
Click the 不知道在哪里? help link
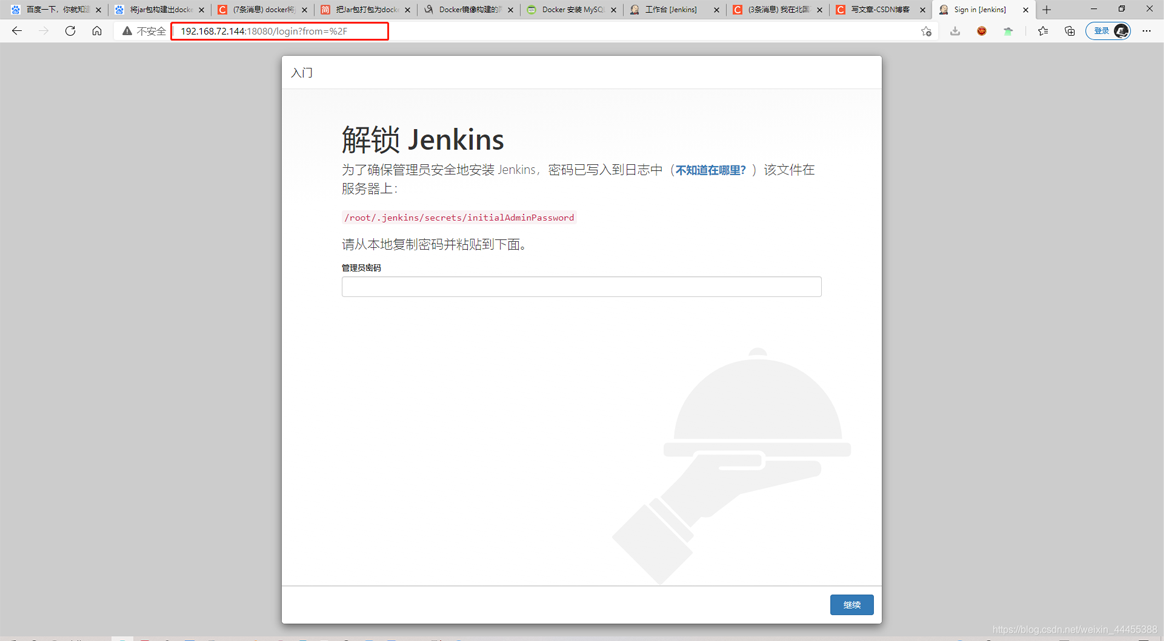coord(710,171)
